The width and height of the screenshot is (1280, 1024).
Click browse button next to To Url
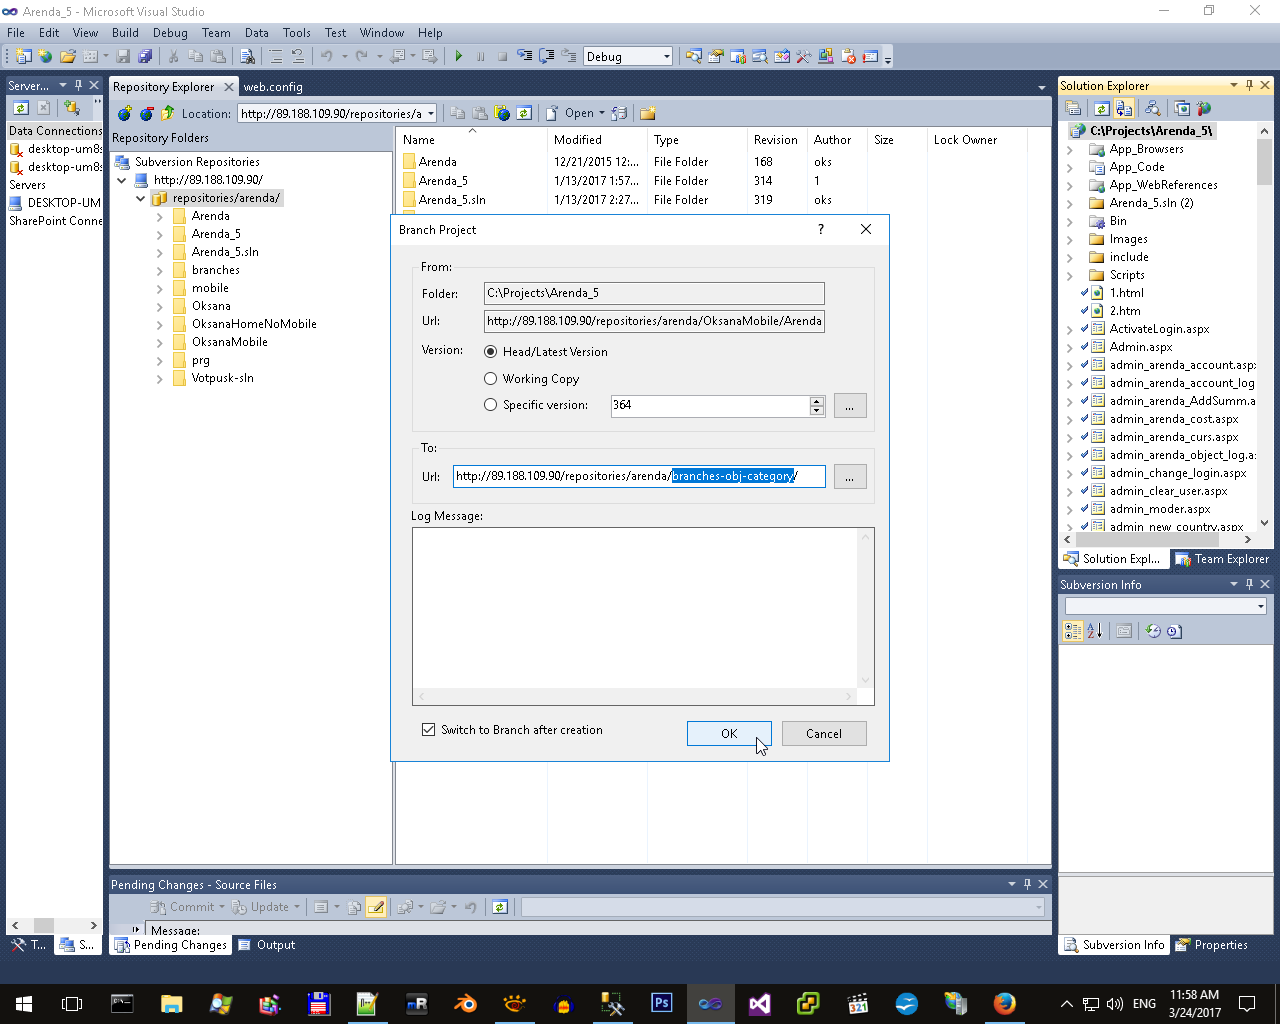pyautogui.click(x=849, y=477)
